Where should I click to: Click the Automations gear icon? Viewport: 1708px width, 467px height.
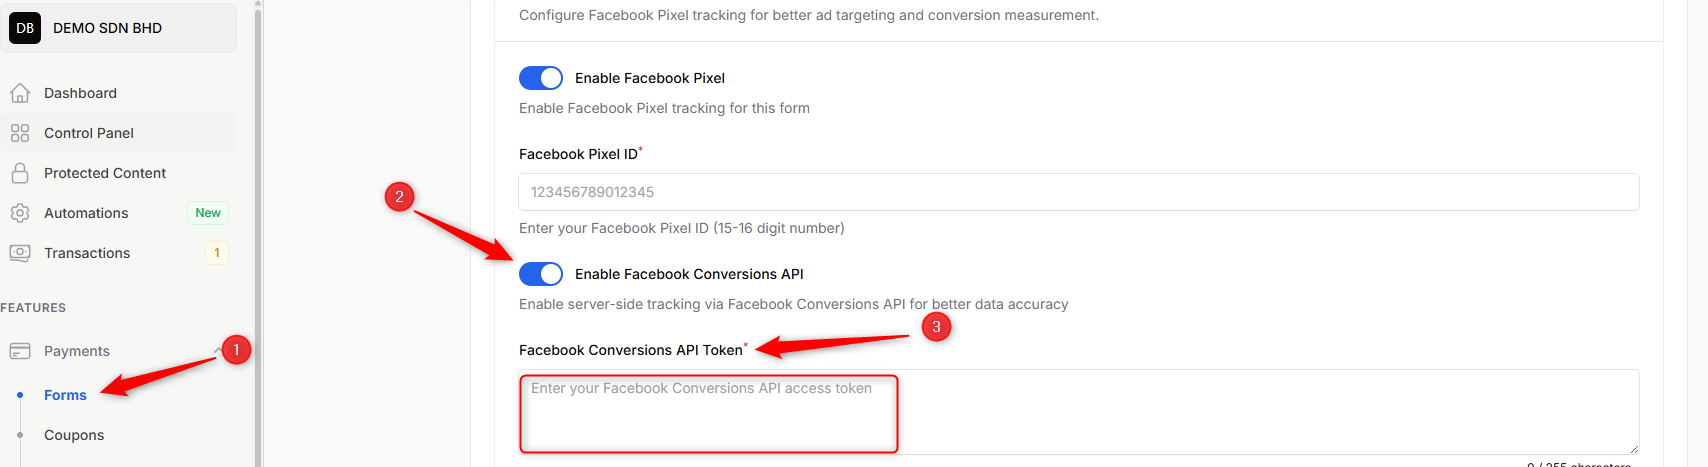(x=20, y=213)
